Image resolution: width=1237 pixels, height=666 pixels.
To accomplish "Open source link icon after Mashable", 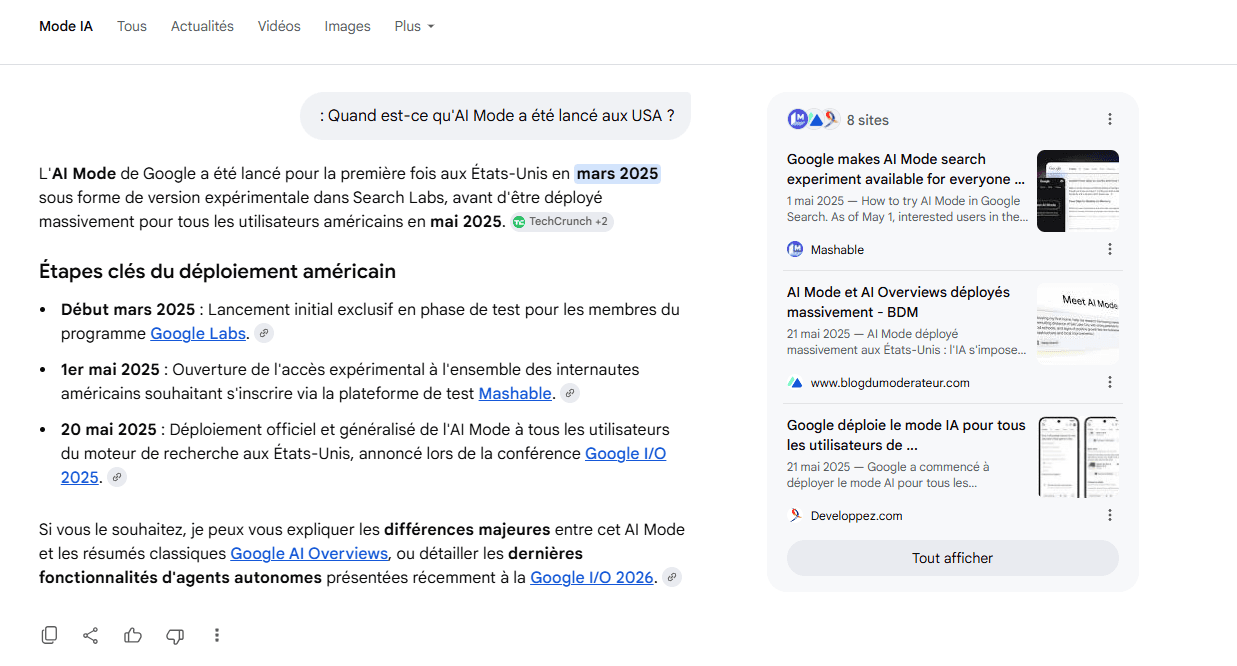I will tap(570, 394).
